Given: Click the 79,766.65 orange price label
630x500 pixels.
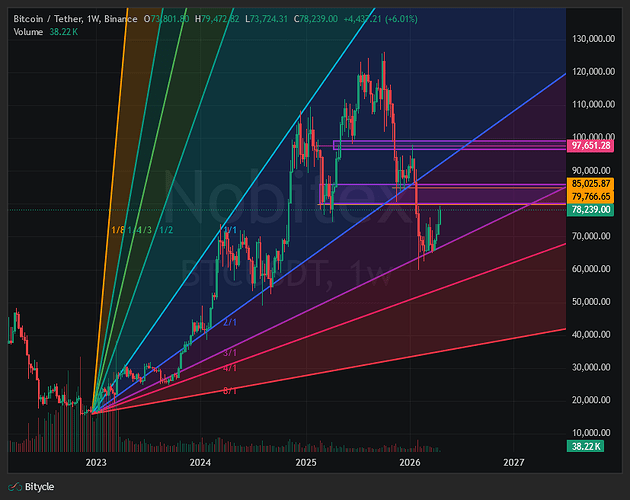Looking at the screenshot, I should coord(590,197).
